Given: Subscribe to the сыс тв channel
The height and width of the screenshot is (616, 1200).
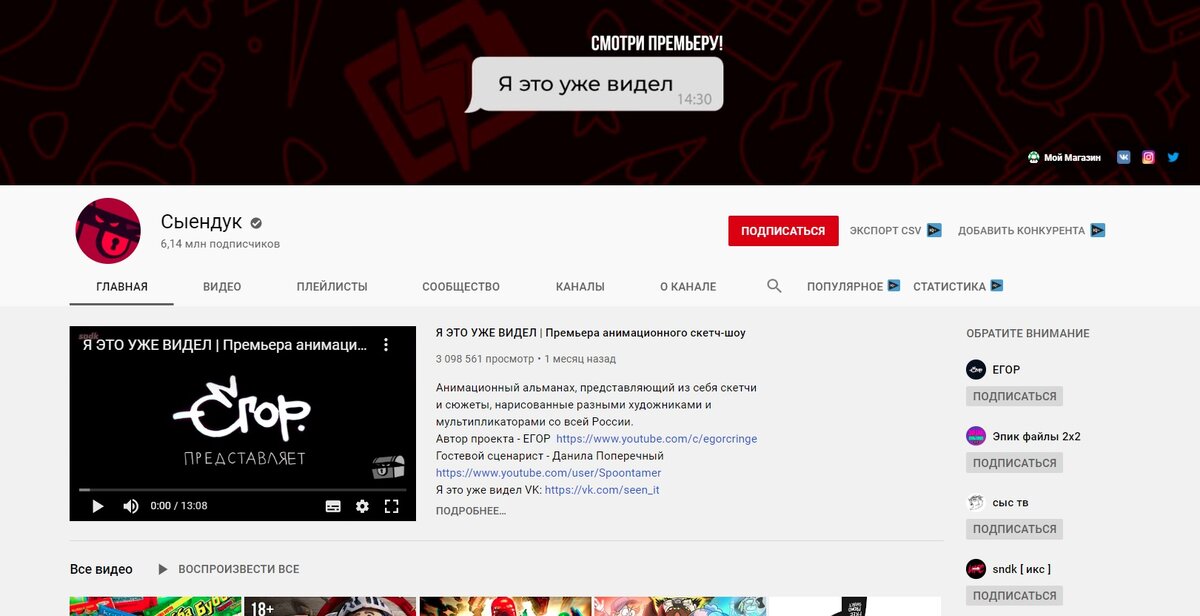Looking at the screenshot, I should click(1014, 529).
